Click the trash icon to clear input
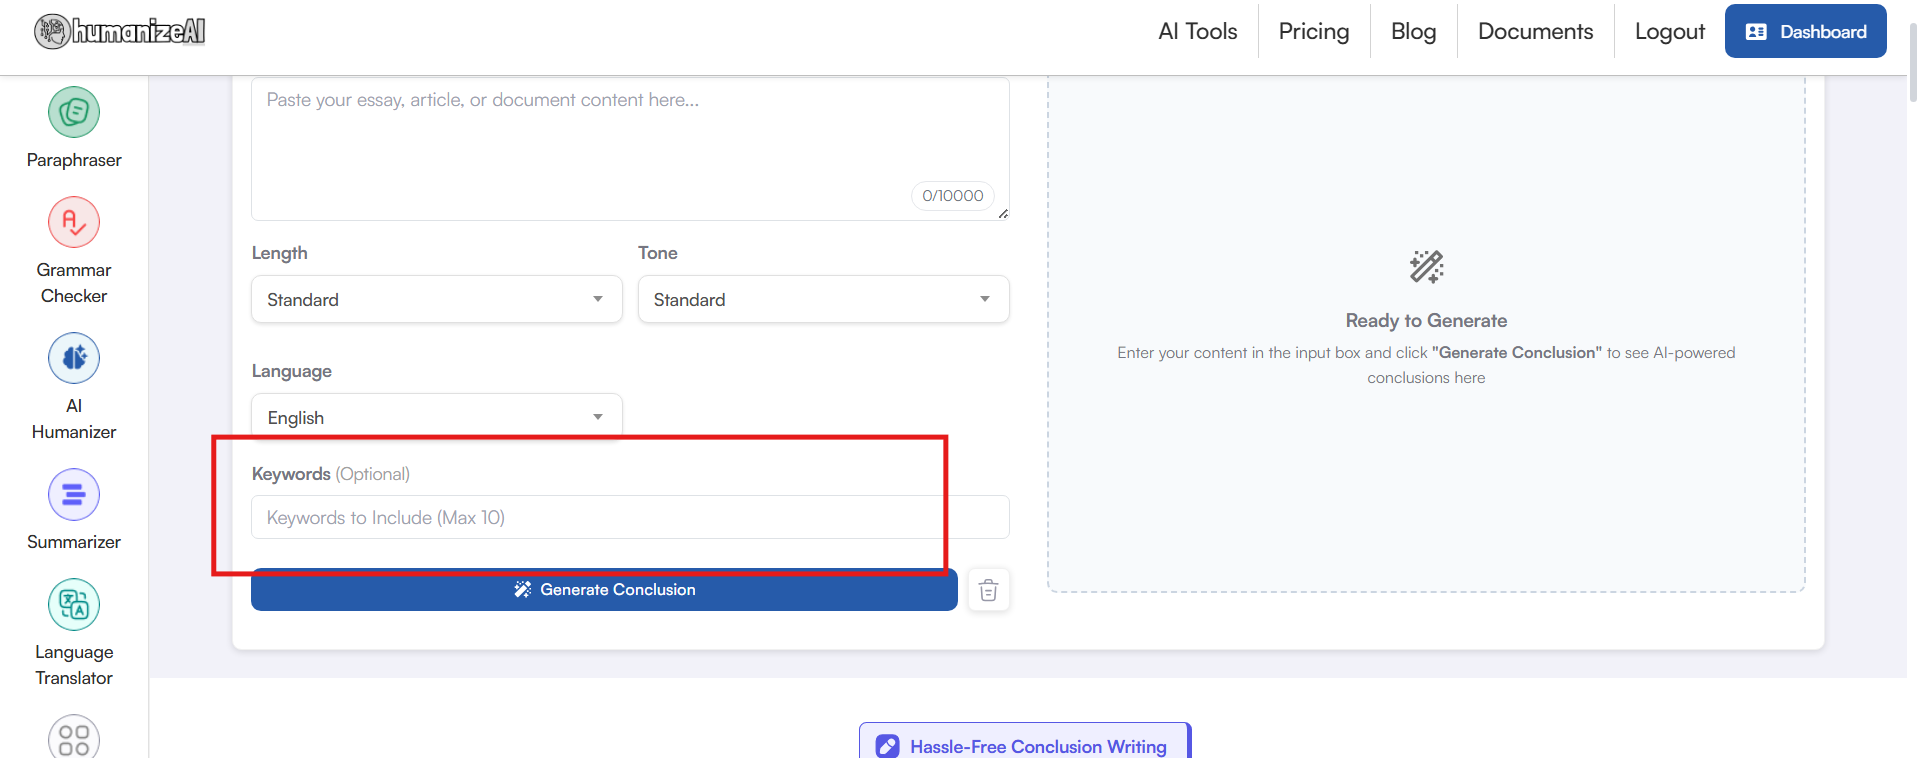This screenshot has height=758, width=1918. (x=988, y=590)
